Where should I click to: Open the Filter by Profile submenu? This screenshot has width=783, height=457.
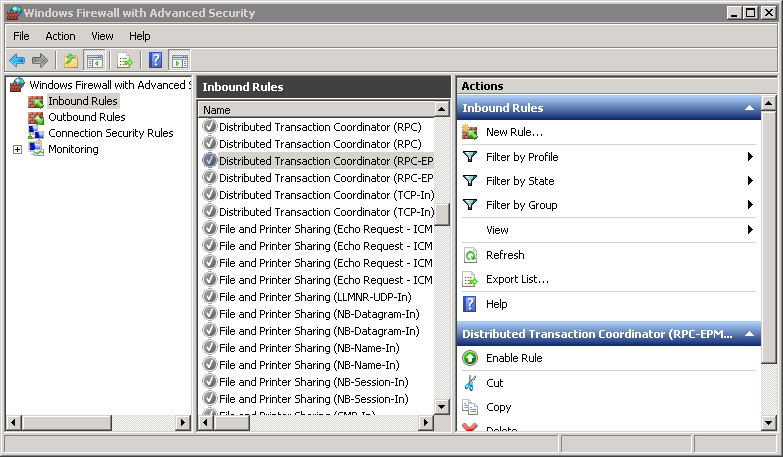[x=521, y=157]
